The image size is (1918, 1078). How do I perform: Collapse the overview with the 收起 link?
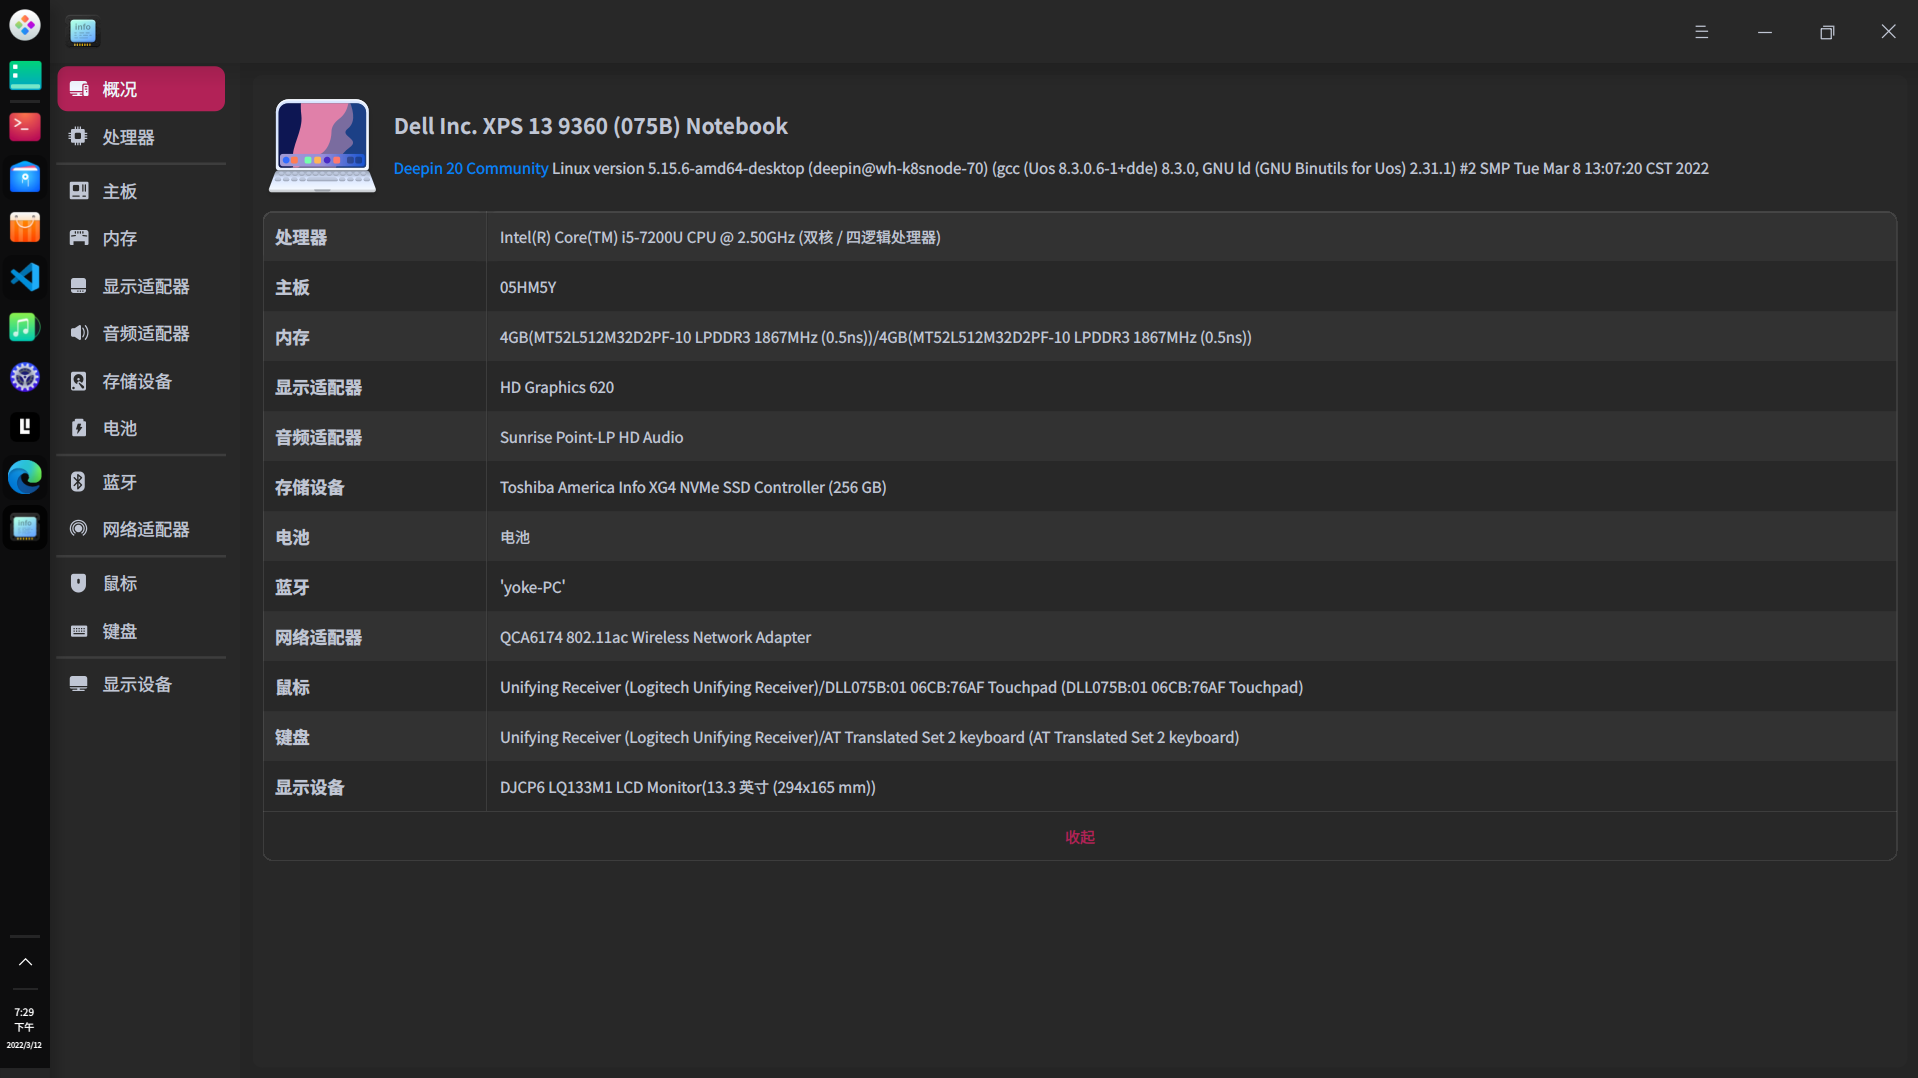(x=1080, y=837)
